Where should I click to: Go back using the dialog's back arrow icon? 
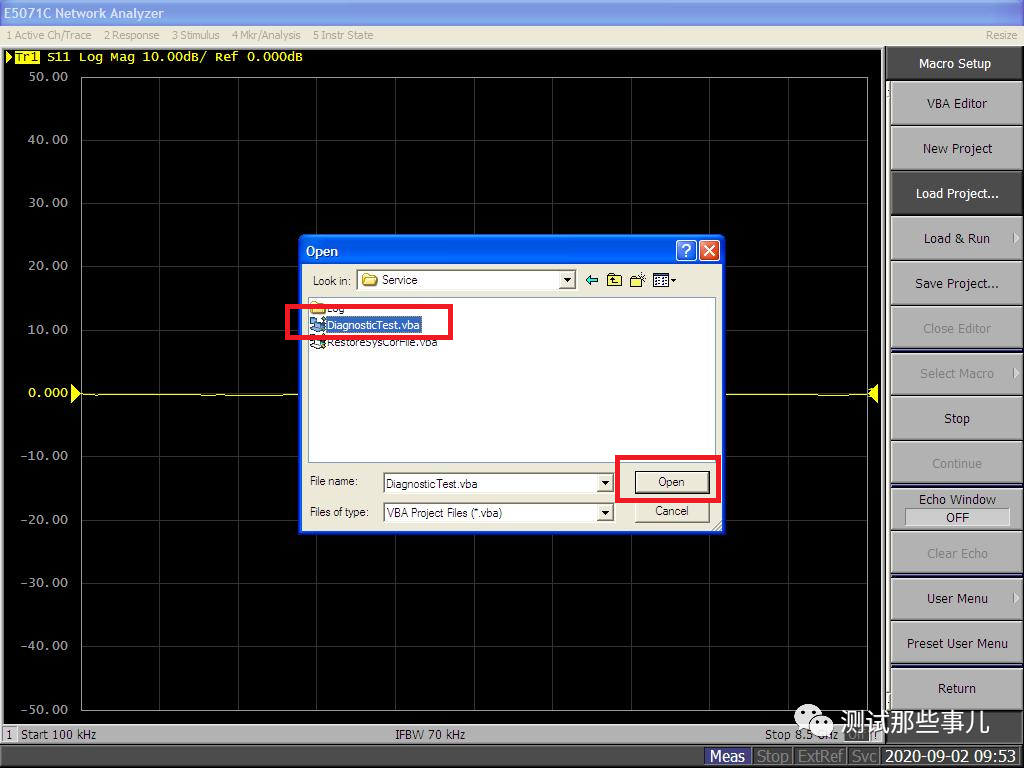592,280
